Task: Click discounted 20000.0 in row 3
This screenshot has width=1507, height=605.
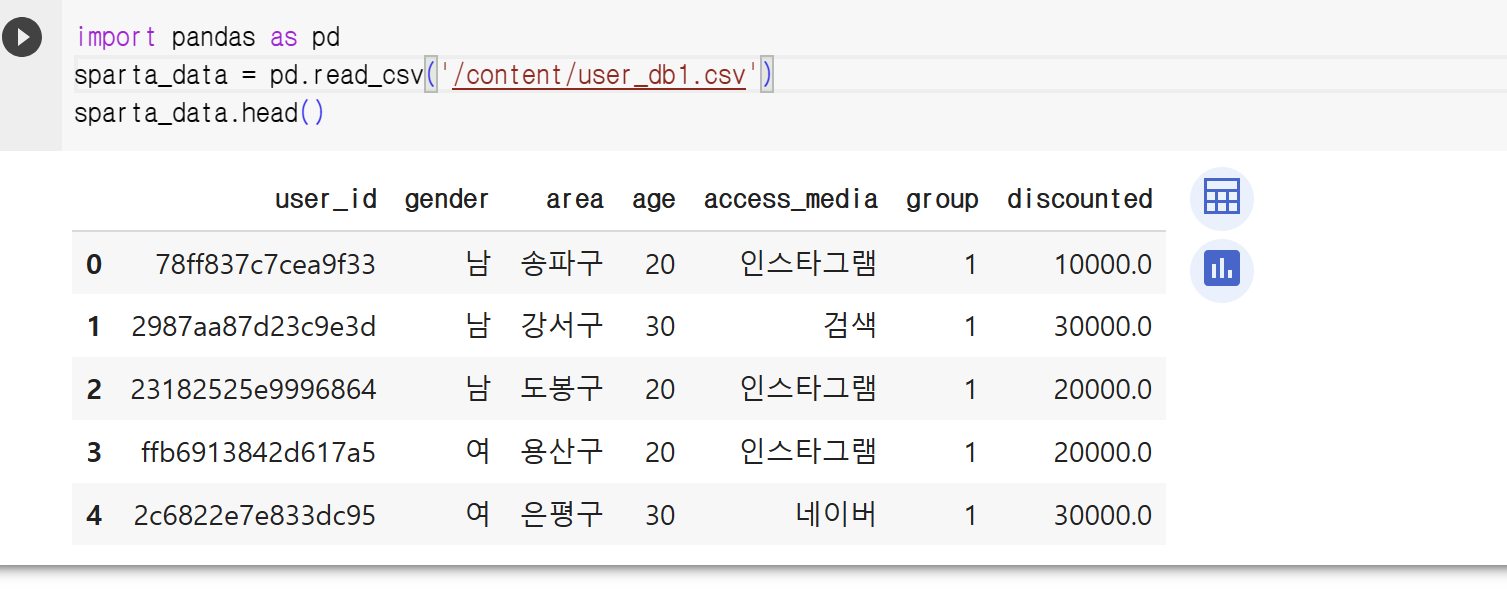Action: pos(1103,453)
